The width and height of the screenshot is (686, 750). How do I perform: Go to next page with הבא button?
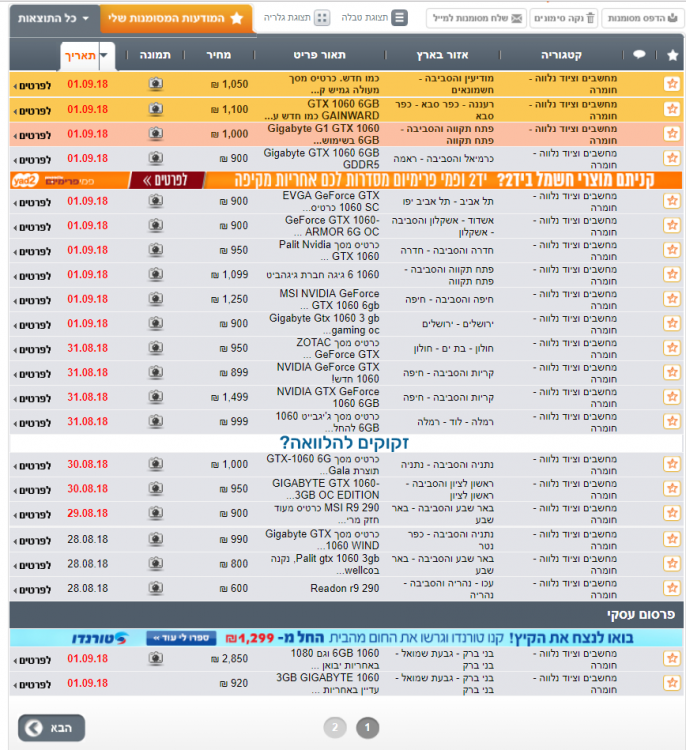(52, 728)
